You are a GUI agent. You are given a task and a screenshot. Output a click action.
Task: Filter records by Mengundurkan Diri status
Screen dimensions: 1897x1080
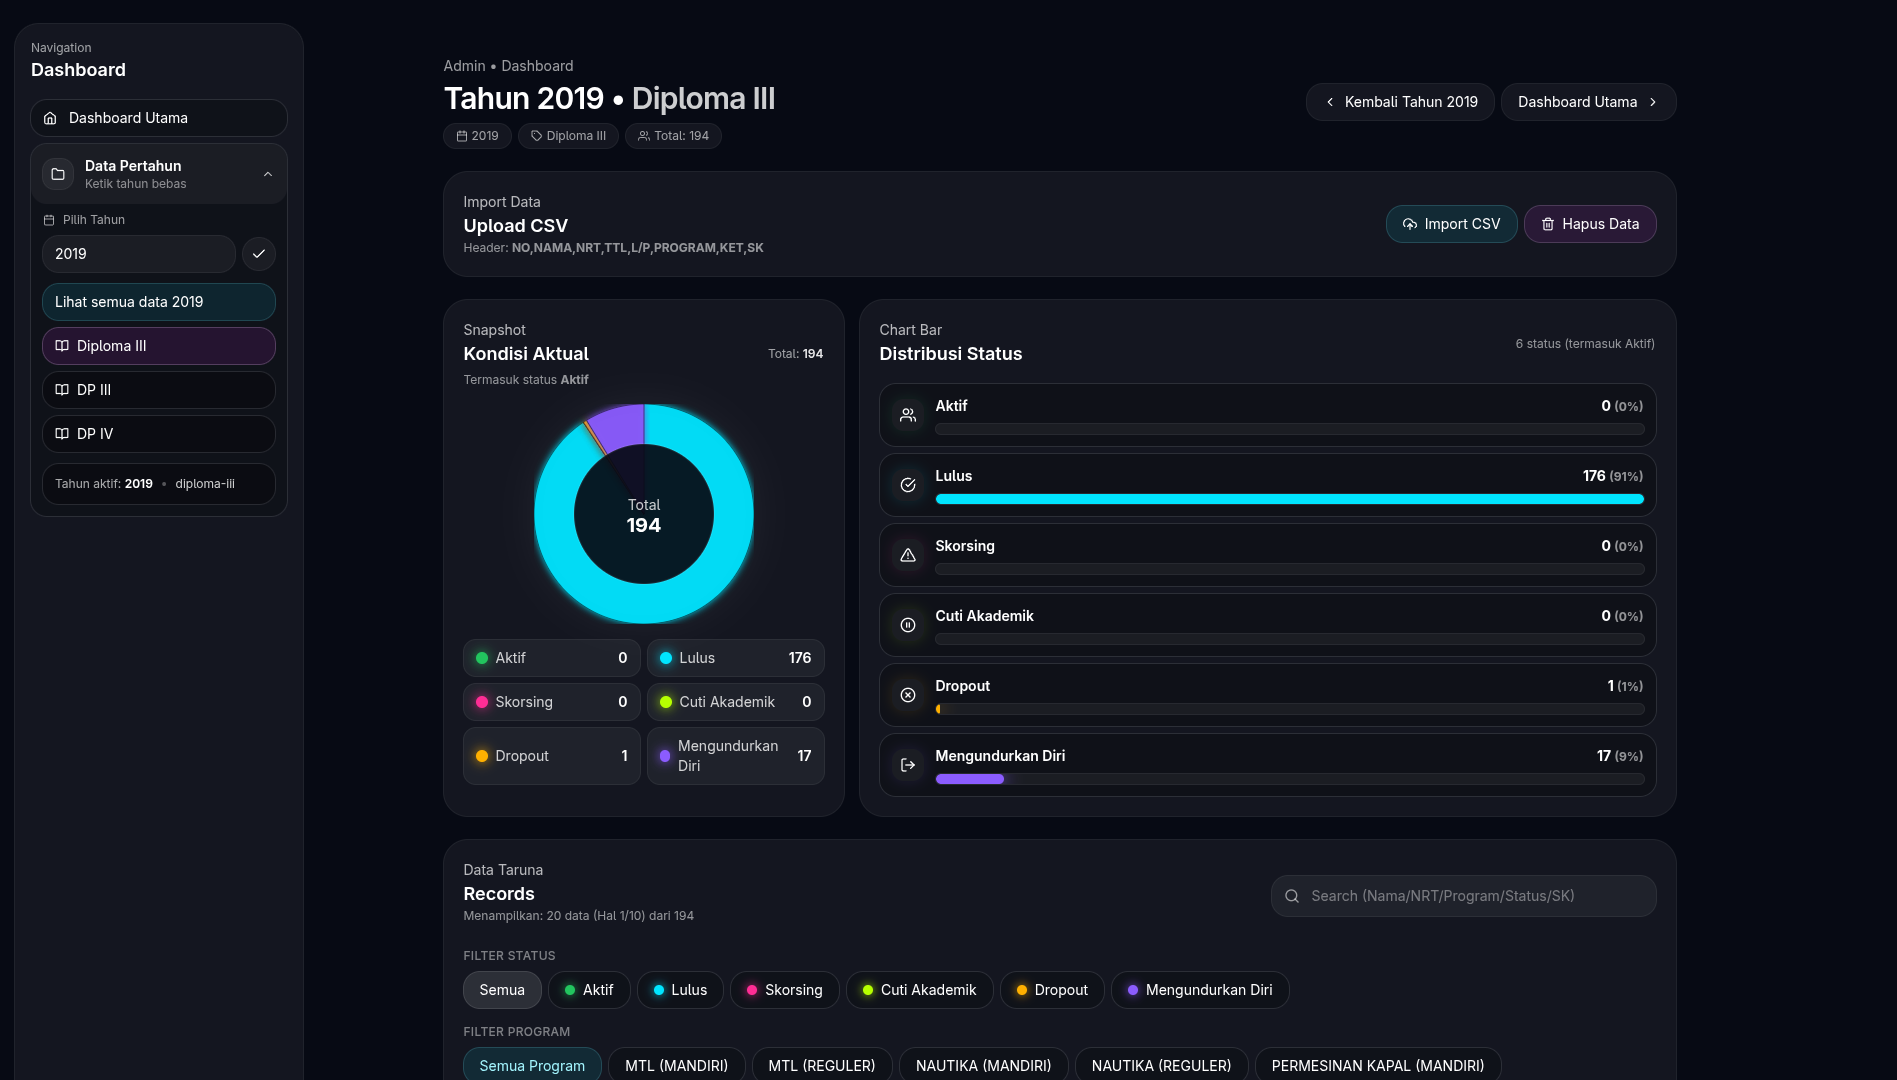coord(1200,990)
